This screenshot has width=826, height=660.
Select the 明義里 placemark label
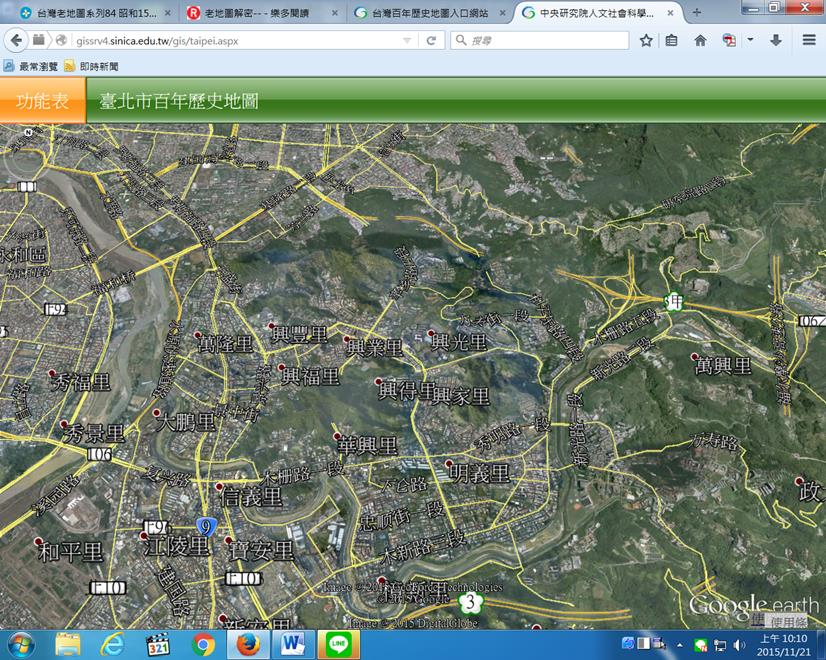click(479, 474)
